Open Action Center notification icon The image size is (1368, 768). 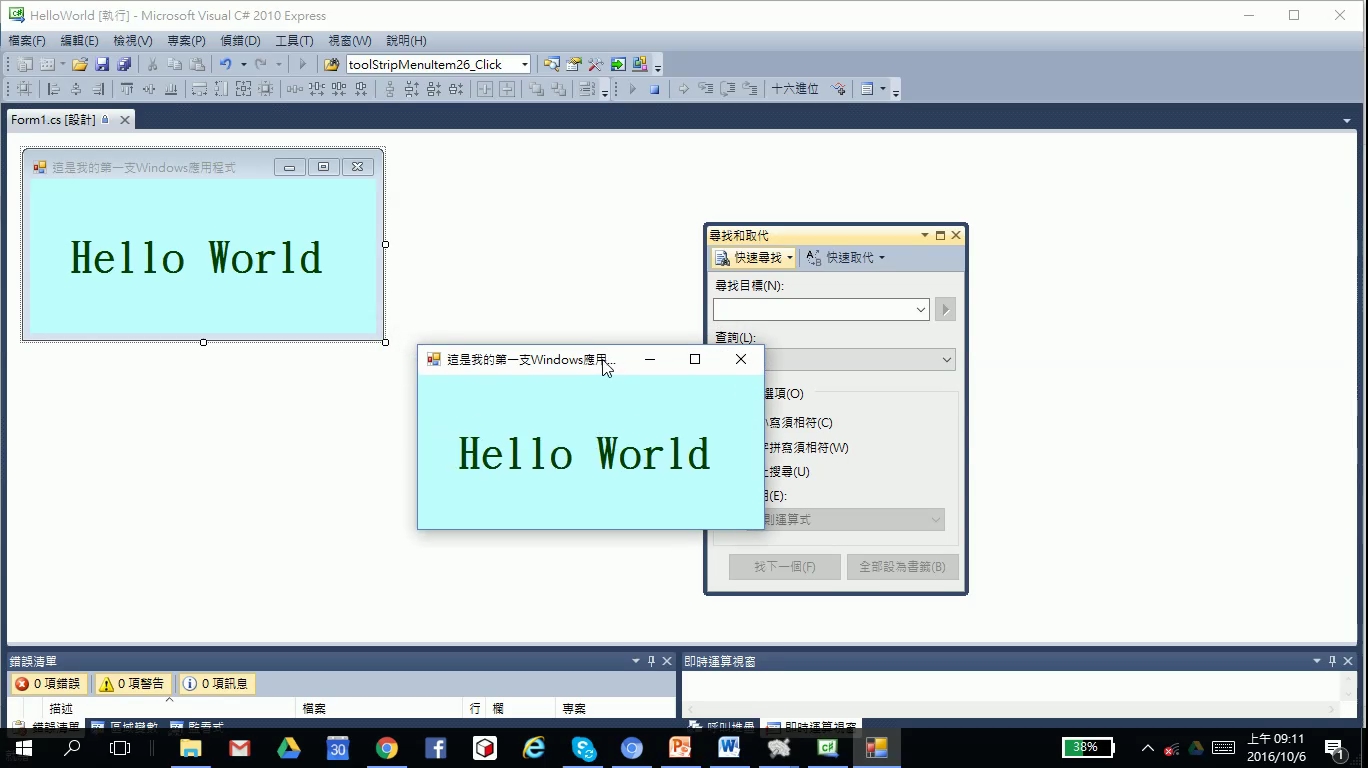(1334, 748)
